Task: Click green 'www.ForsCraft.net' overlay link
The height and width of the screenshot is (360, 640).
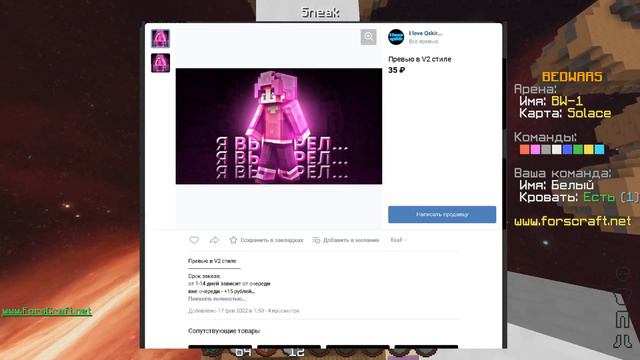Action: [47, 311]
